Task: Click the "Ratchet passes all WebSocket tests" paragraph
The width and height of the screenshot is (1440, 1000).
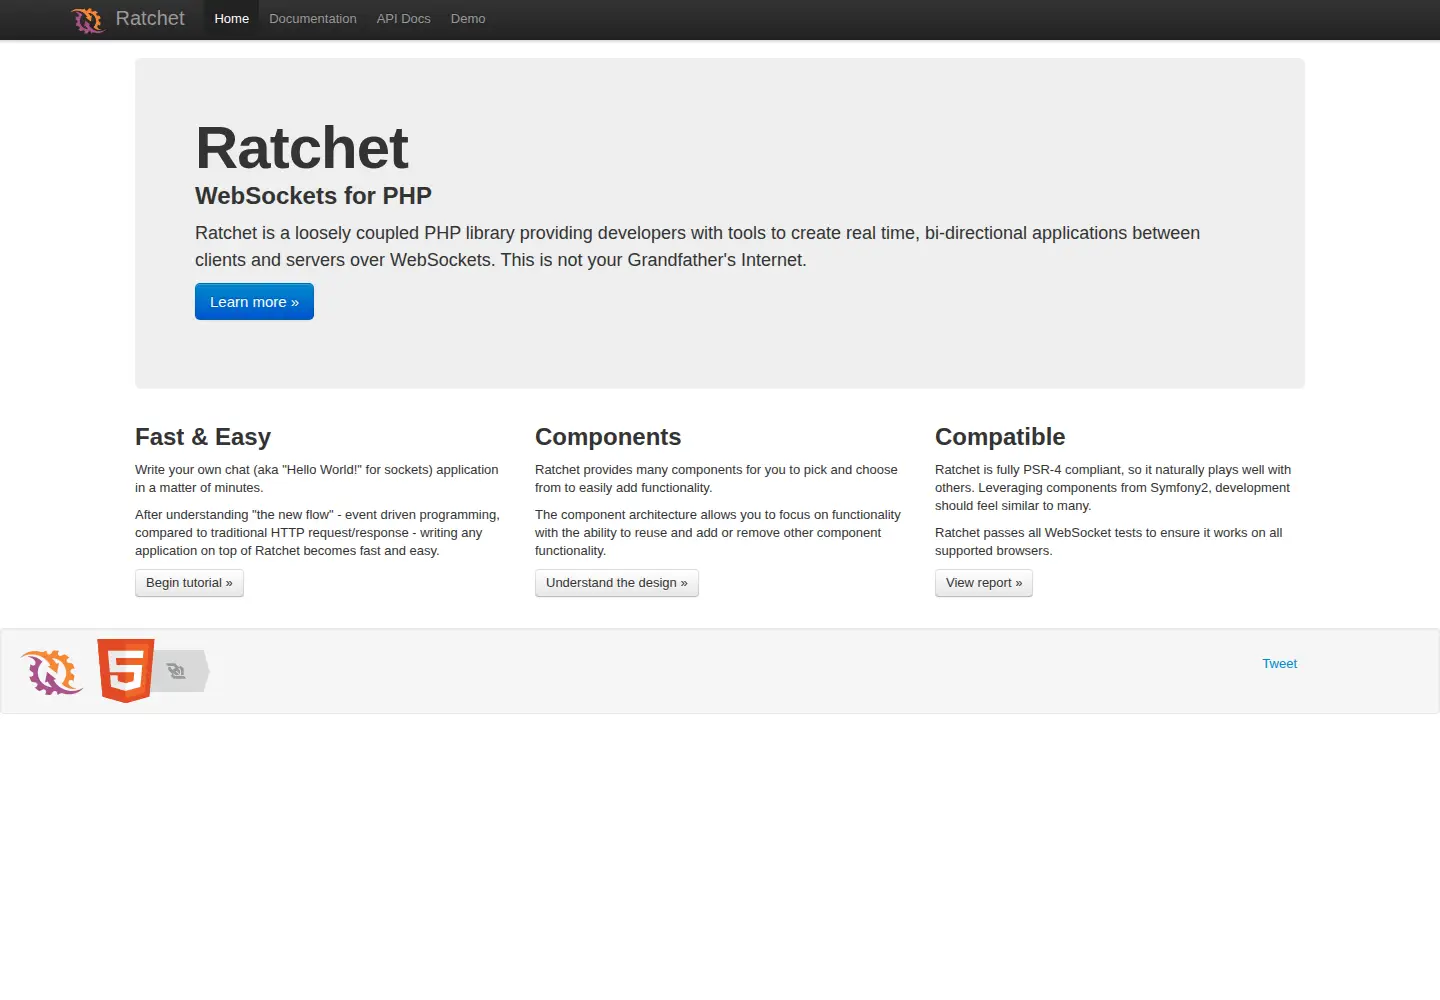Action: coord(1109,542)
